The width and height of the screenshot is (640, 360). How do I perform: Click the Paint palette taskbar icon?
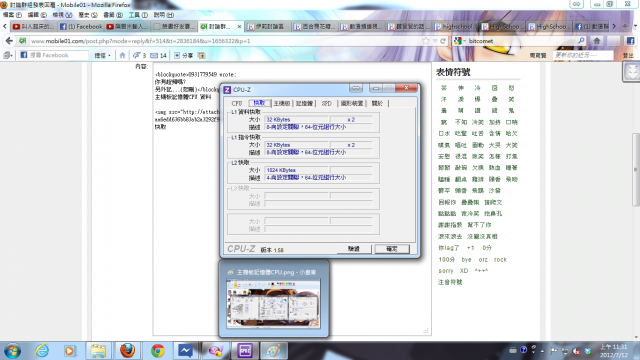[x=273, y=351]
